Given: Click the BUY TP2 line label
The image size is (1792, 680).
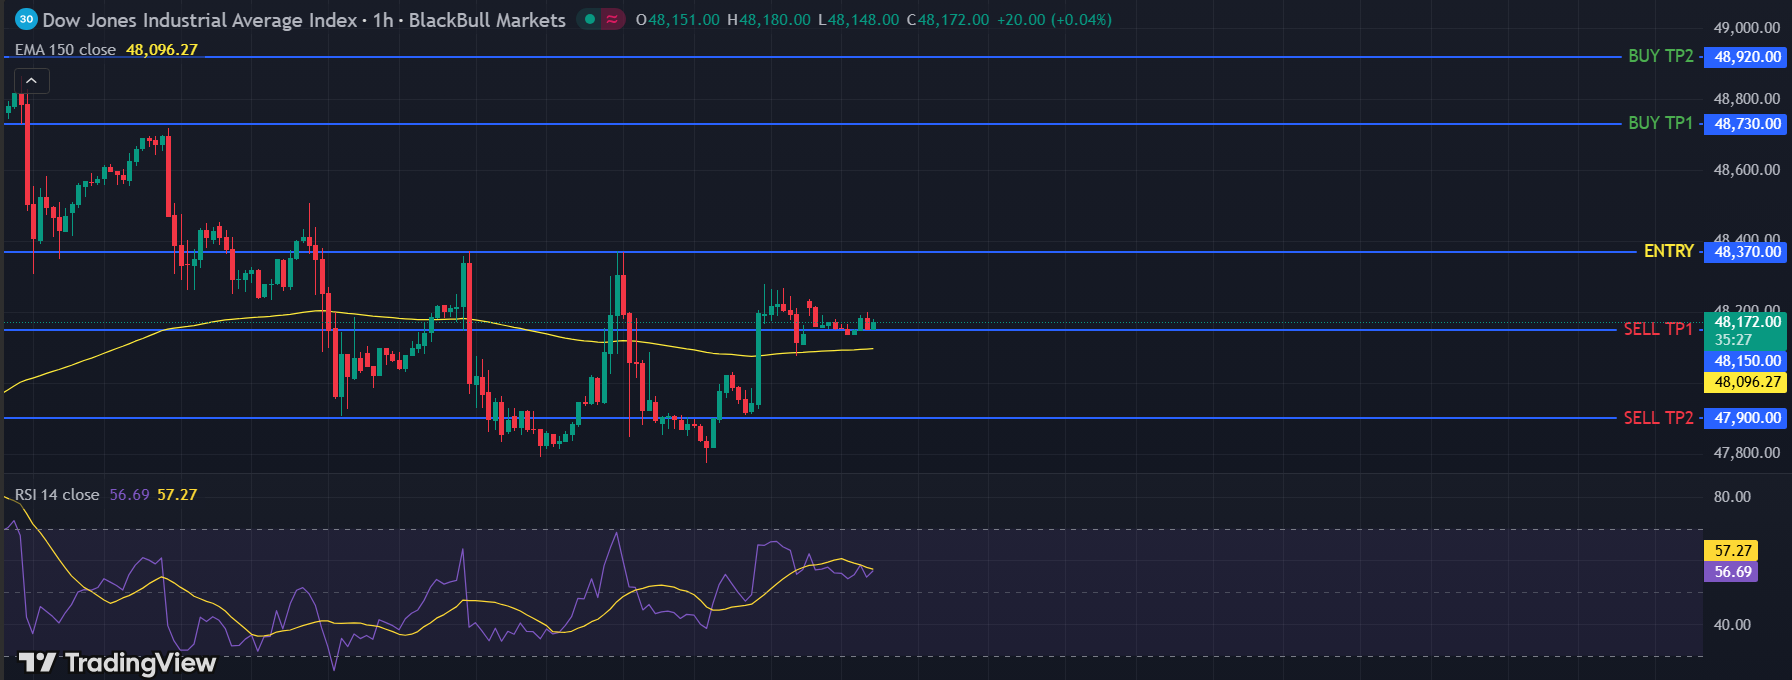Looking at the screenshot, I should [1660, 56].
